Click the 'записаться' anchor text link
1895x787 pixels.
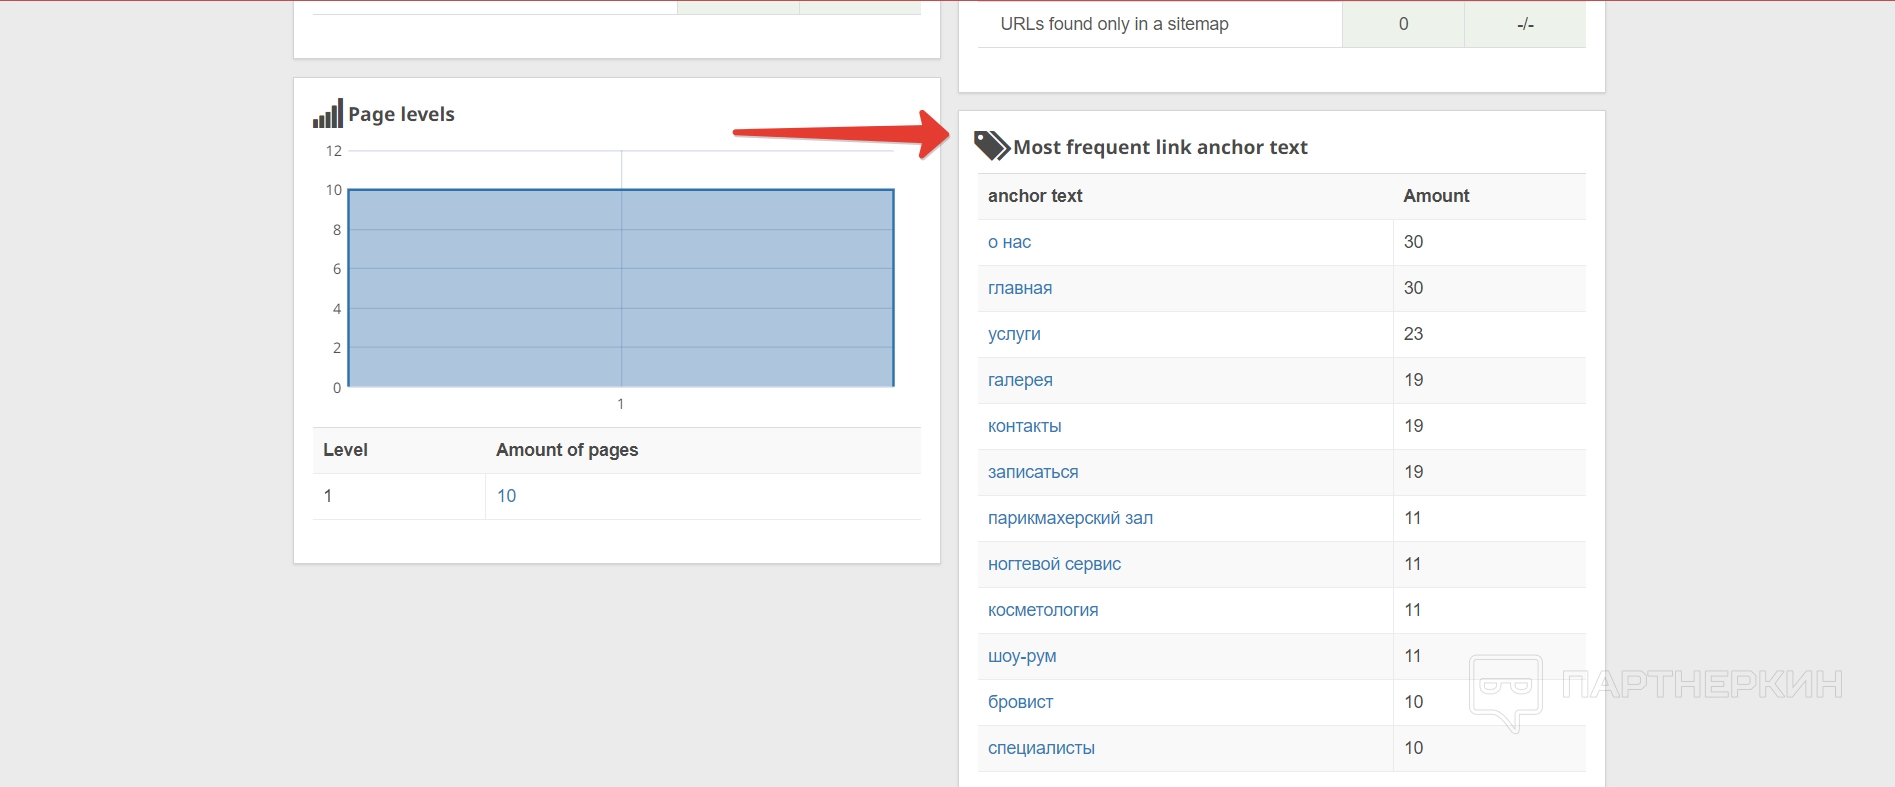[x=1033, y=472]
